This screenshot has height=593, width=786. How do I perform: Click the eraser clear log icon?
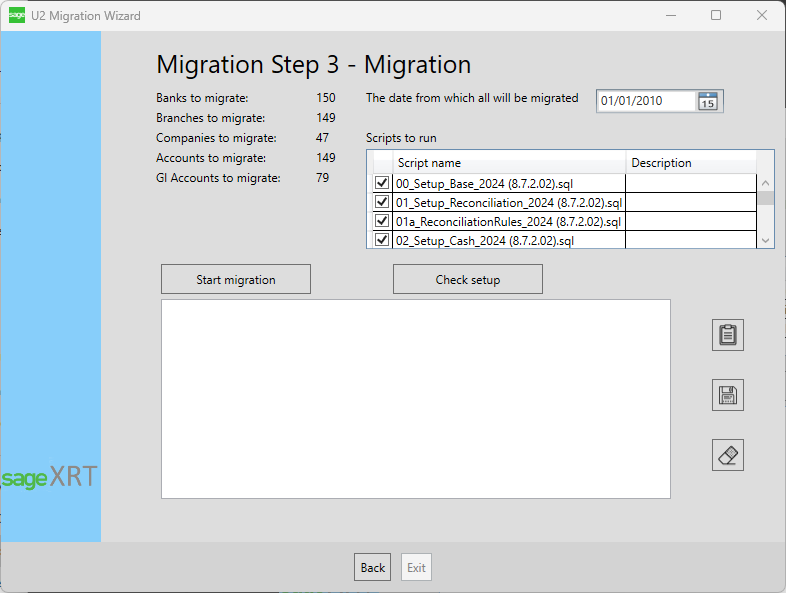[x=727, y=455]
